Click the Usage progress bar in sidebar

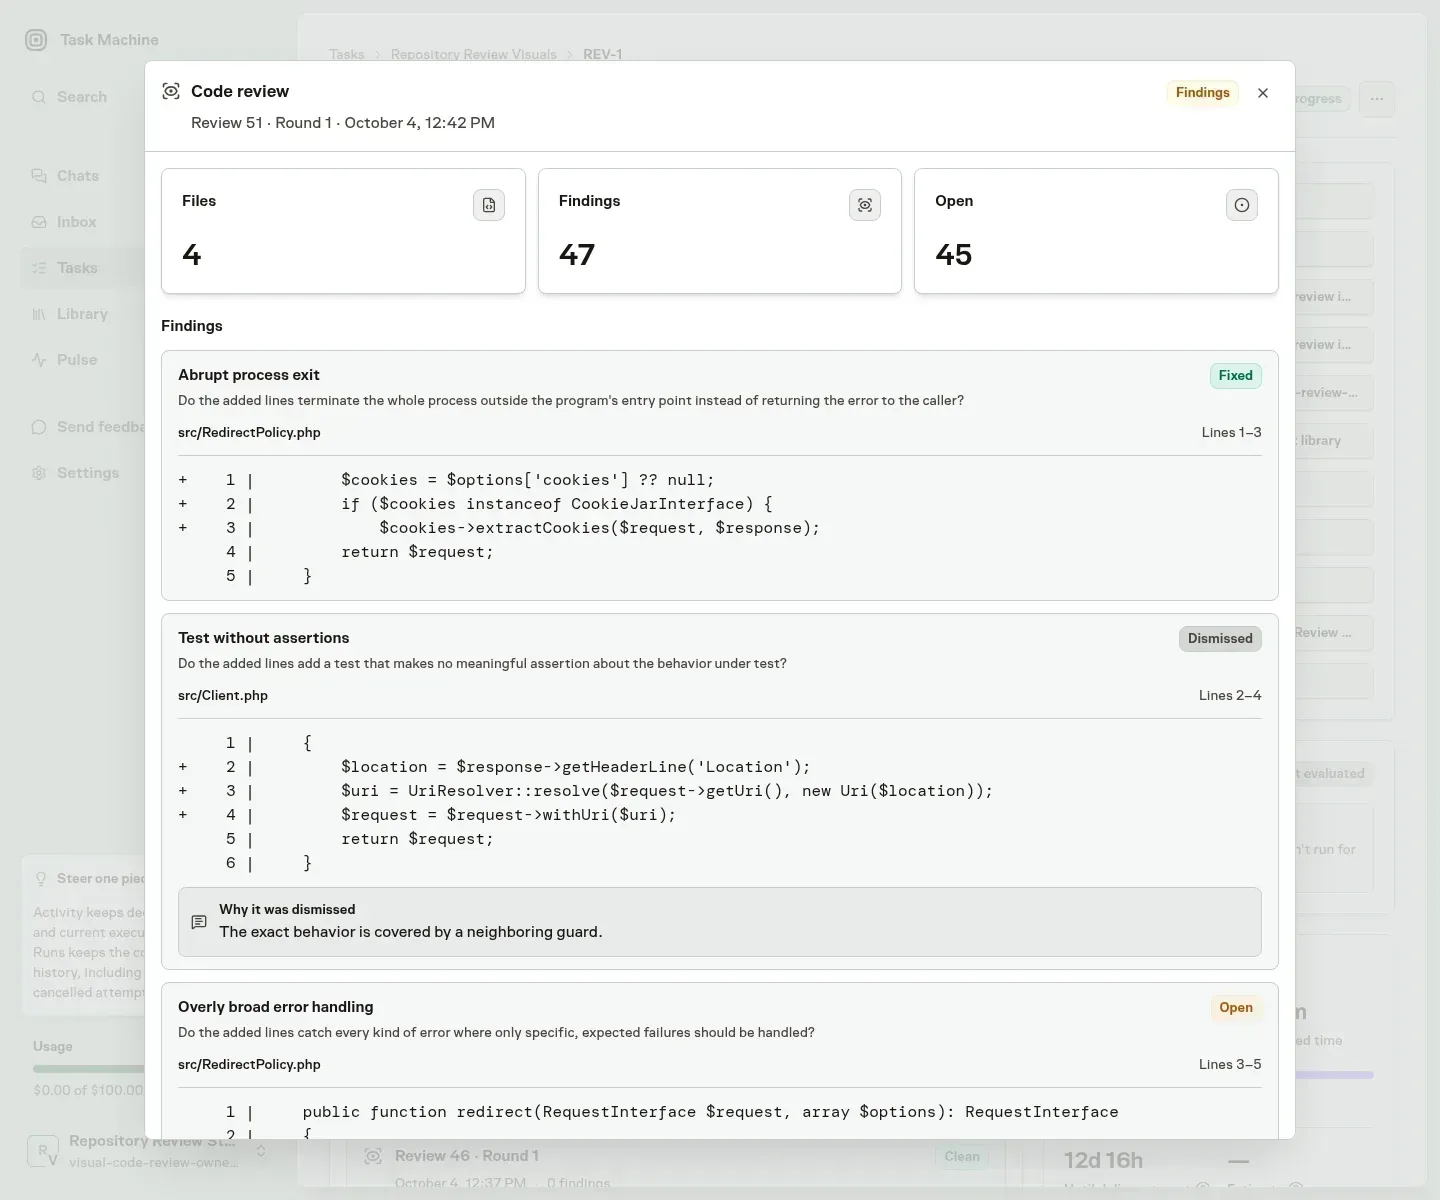coord(89,1069)
